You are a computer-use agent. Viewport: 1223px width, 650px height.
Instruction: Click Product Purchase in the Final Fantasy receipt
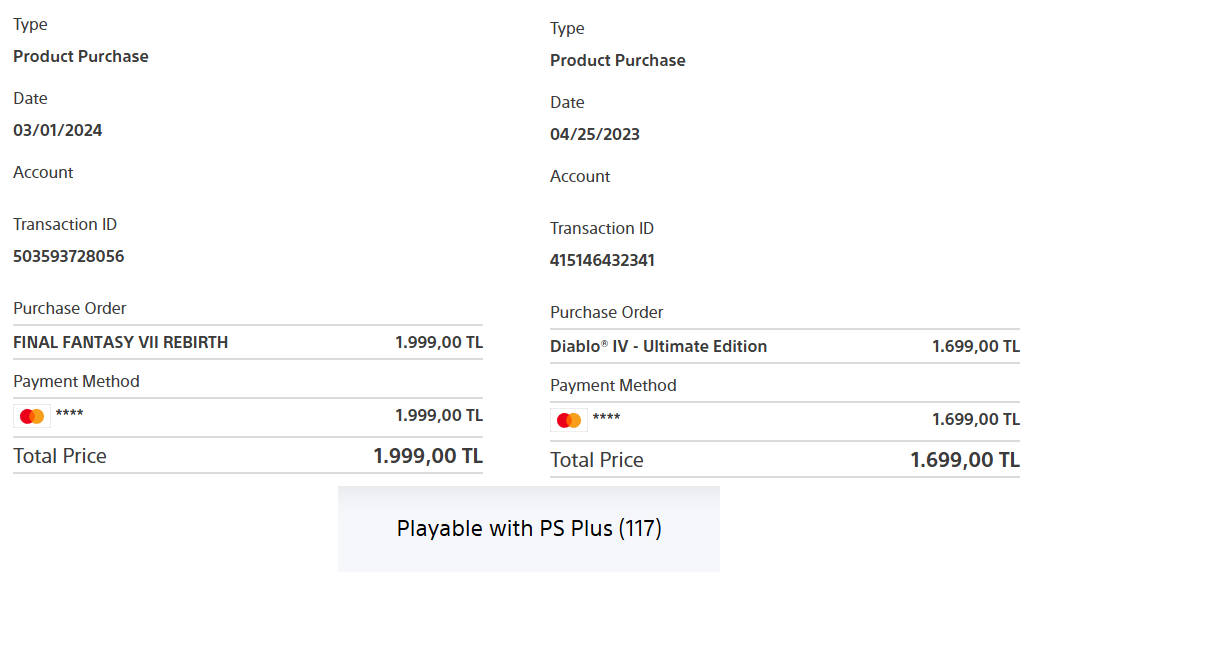[x=81, y=56]
